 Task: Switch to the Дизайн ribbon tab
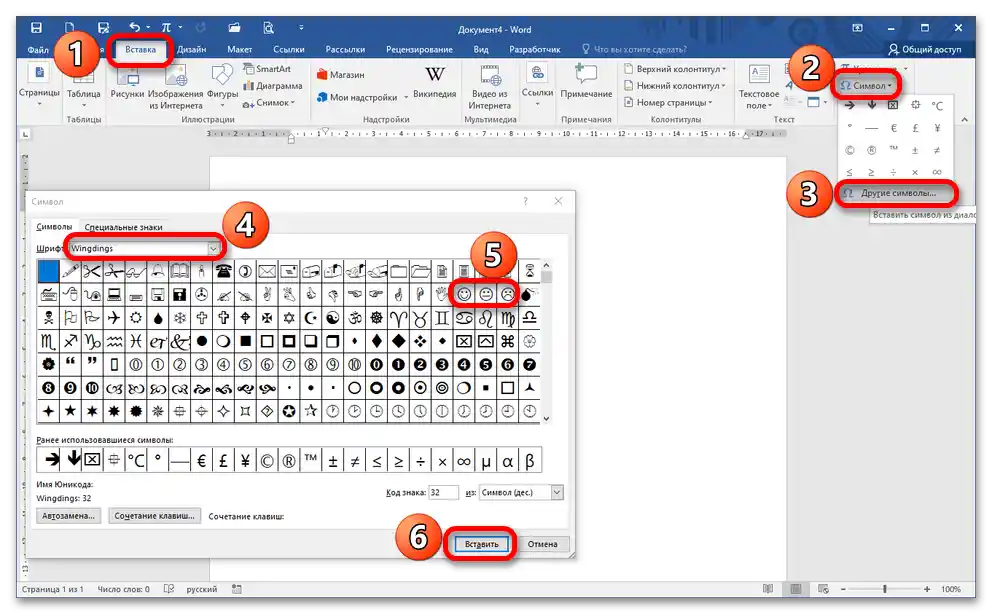point(192,49)
